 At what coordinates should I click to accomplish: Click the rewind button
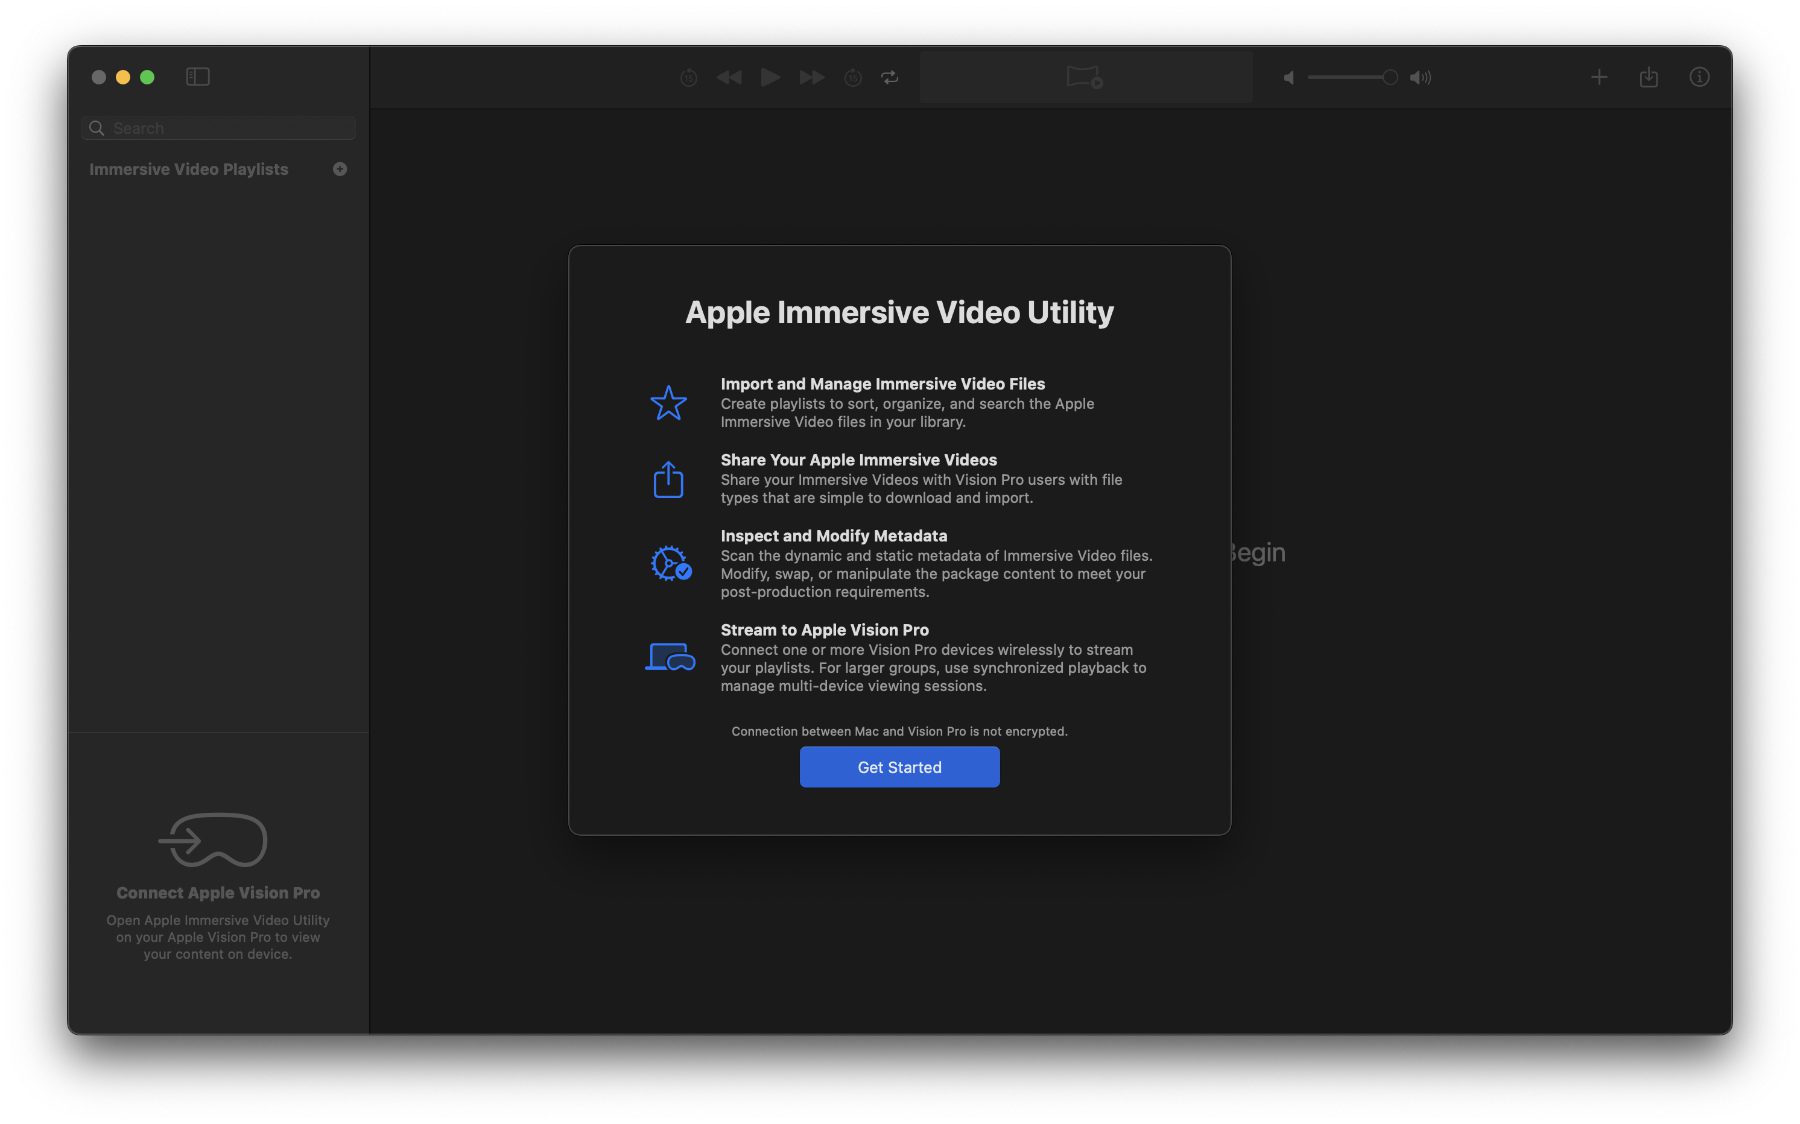tap(729, 77)
